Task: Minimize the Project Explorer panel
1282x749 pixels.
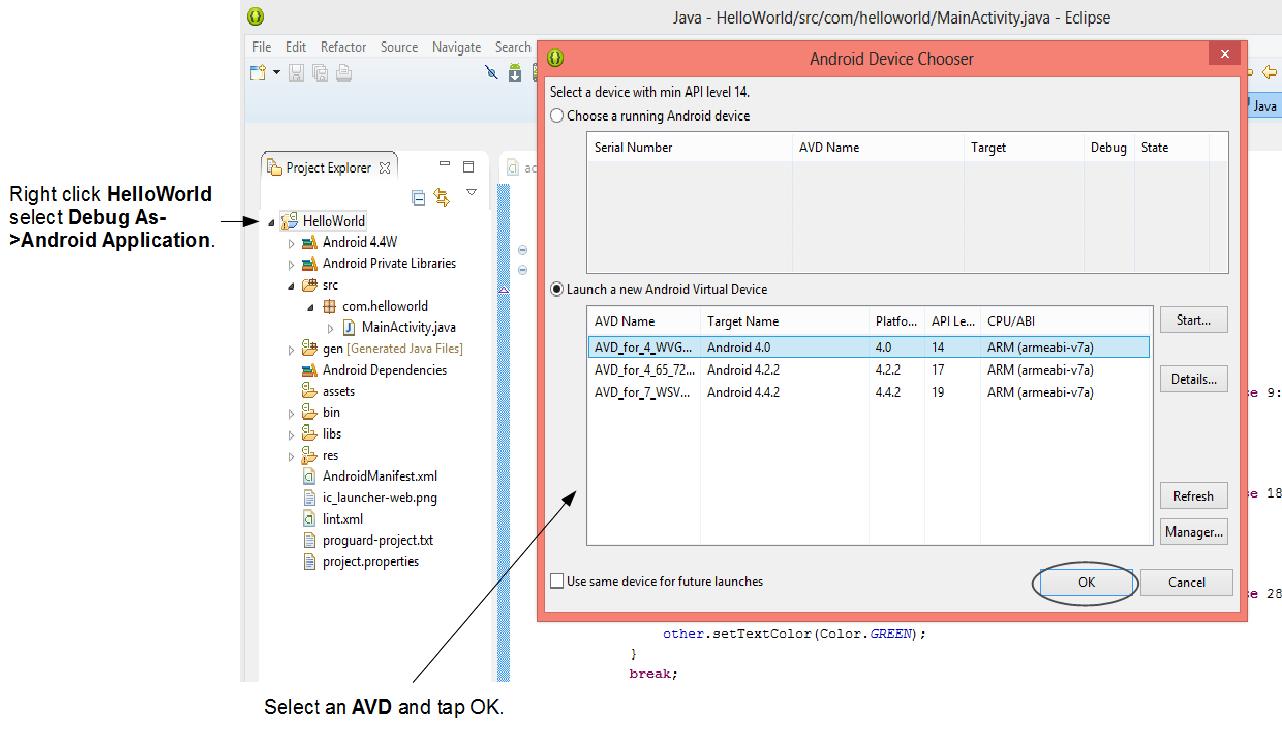Action: [445, 166]
